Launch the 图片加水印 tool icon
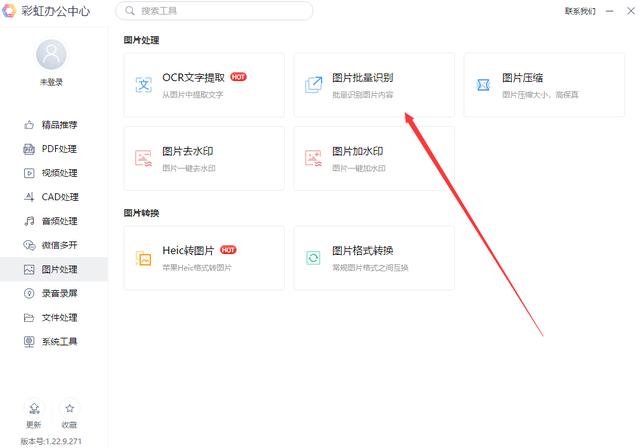The image size is (640, 448). 314,158
